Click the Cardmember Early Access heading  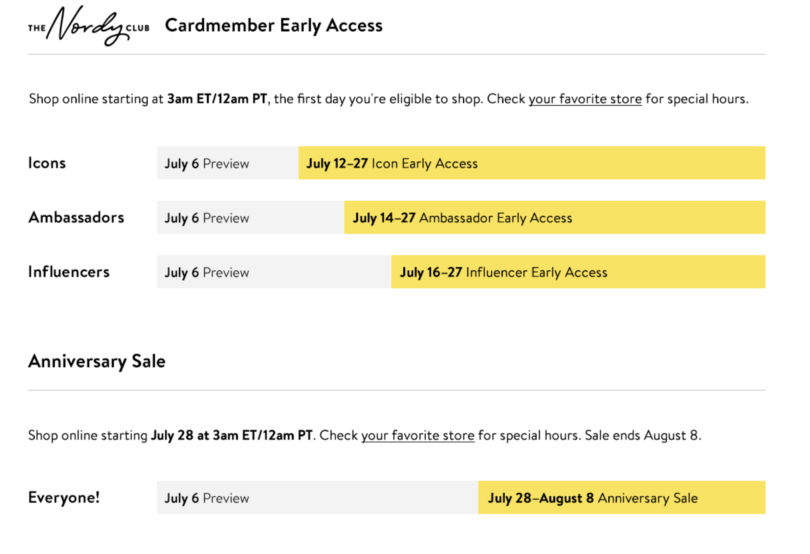tap(274, 25)
